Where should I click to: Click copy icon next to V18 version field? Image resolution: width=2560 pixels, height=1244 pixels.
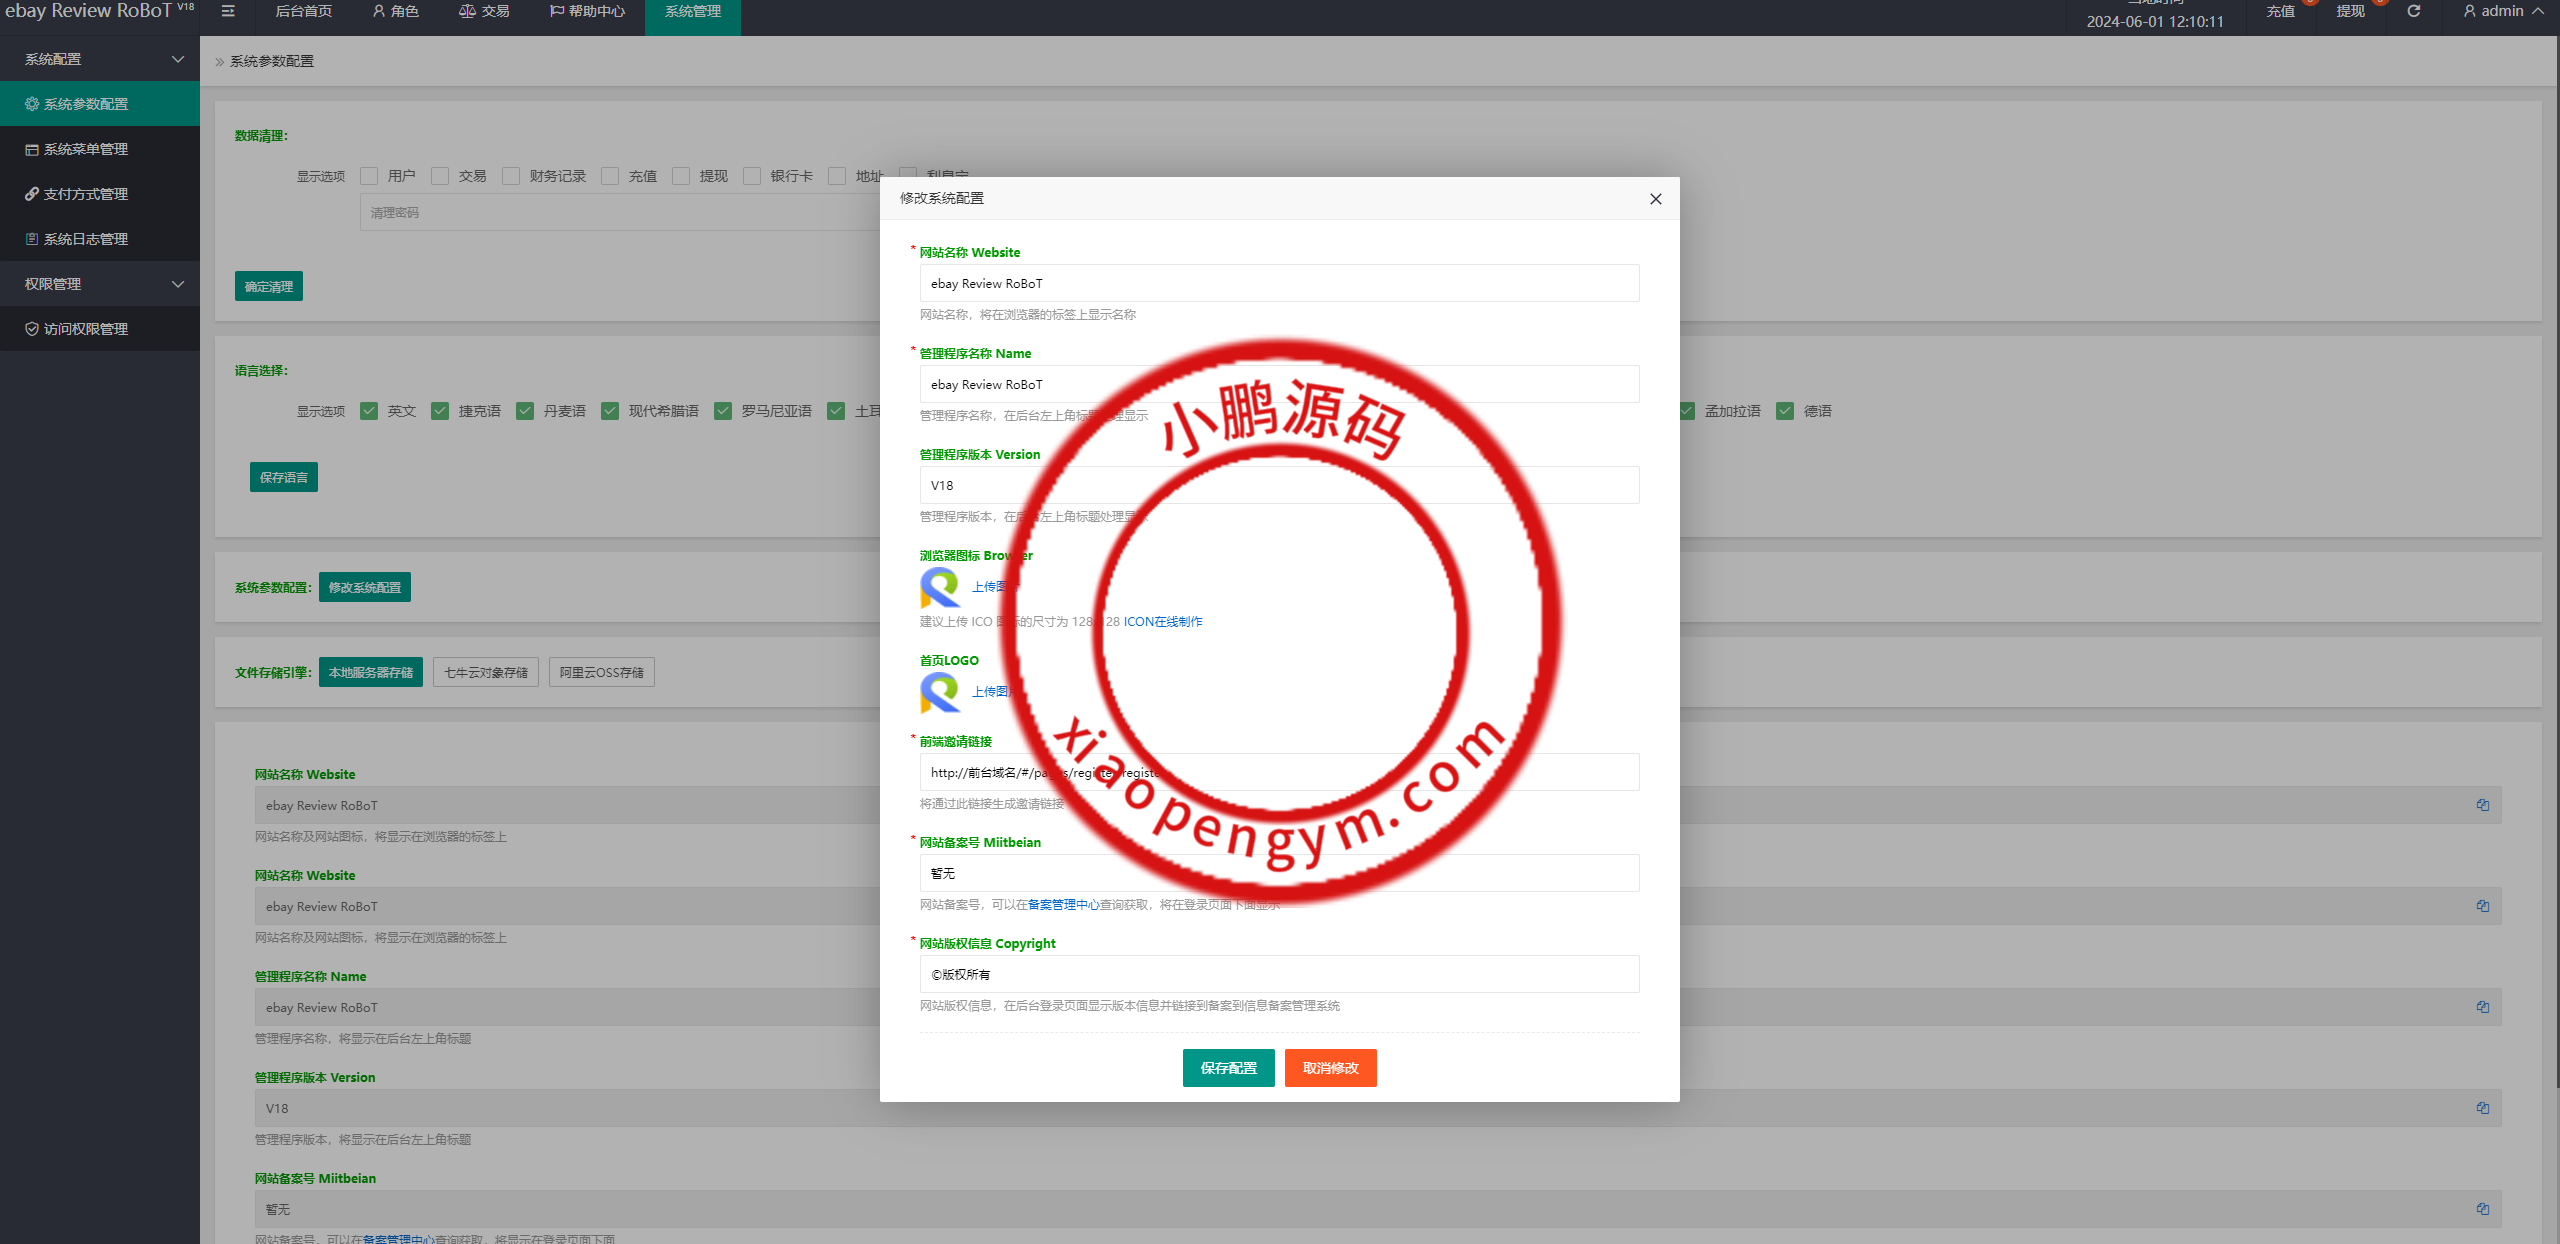click(2482, 1108)
